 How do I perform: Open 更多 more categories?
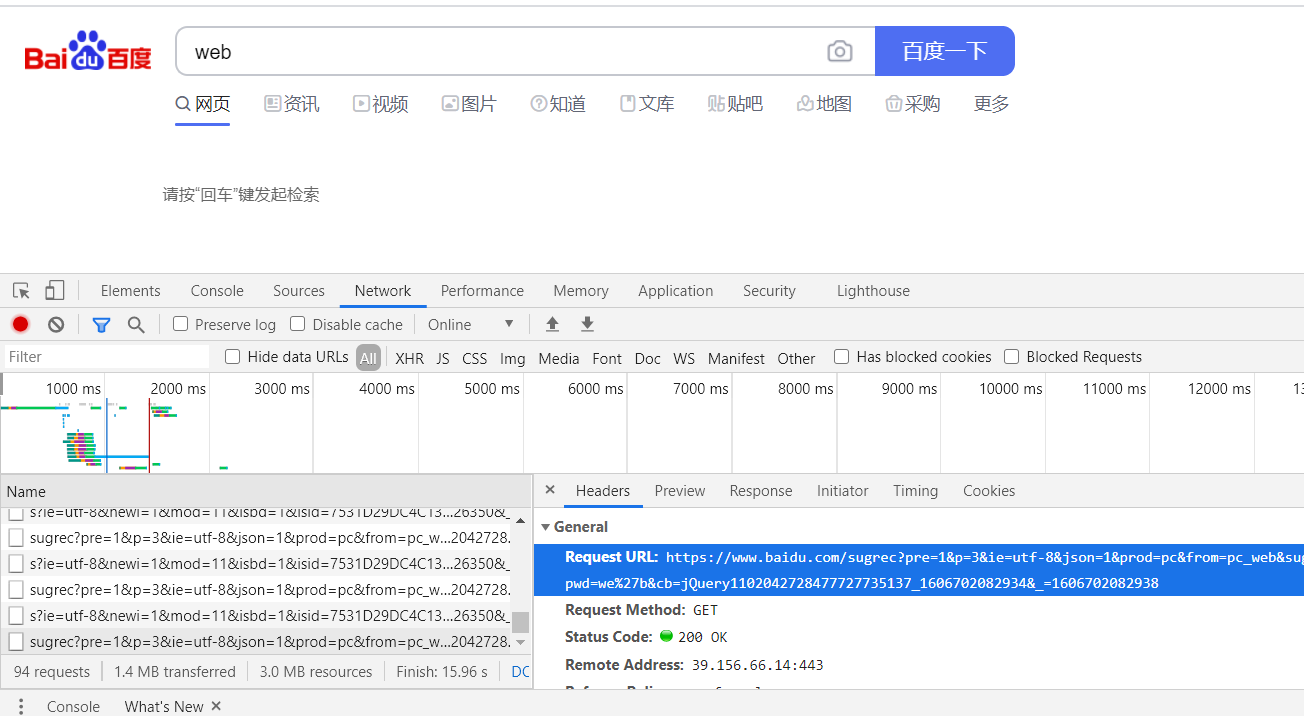pos(992,104)
